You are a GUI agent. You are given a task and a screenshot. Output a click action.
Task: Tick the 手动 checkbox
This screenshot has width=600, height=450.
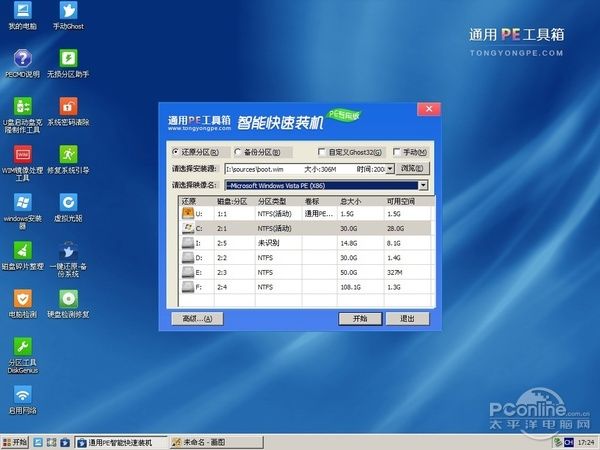coord(397,152)
